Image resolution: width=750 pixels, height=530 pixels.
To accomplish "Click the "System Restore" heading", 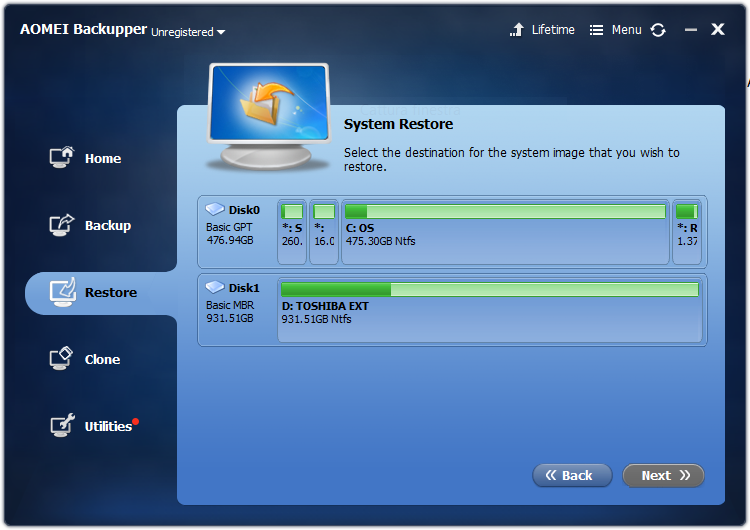I will click(398, 124).
